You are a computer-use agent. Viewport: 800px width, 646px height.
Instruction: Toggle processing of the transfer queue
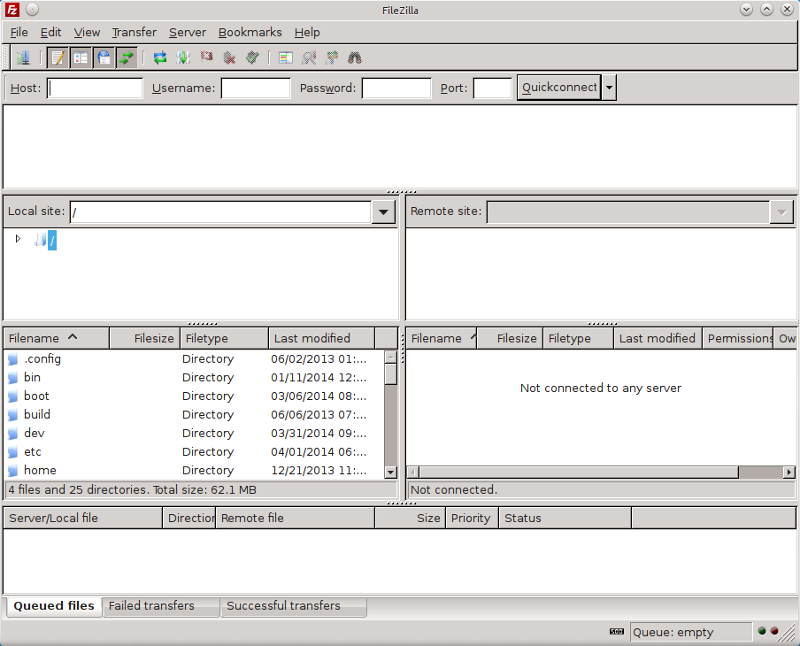(183, 58)
